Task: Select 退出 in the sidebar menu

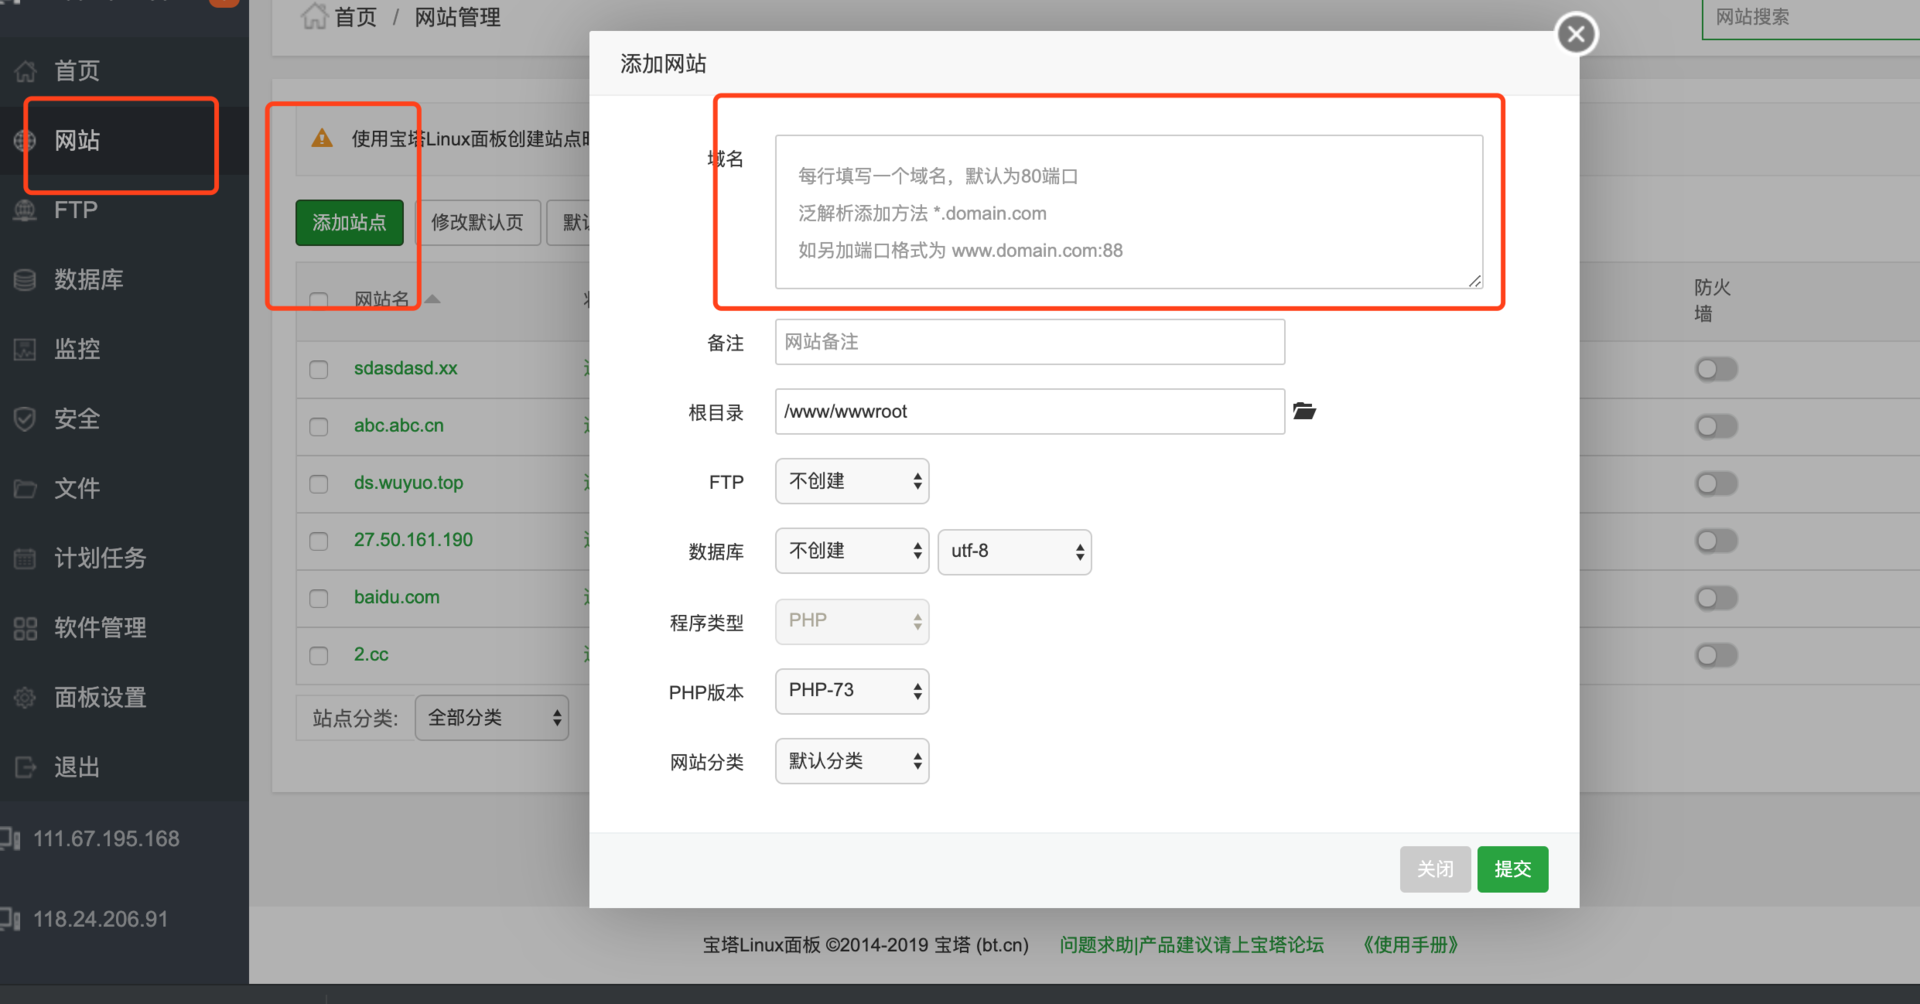Action: pos(77,767)
